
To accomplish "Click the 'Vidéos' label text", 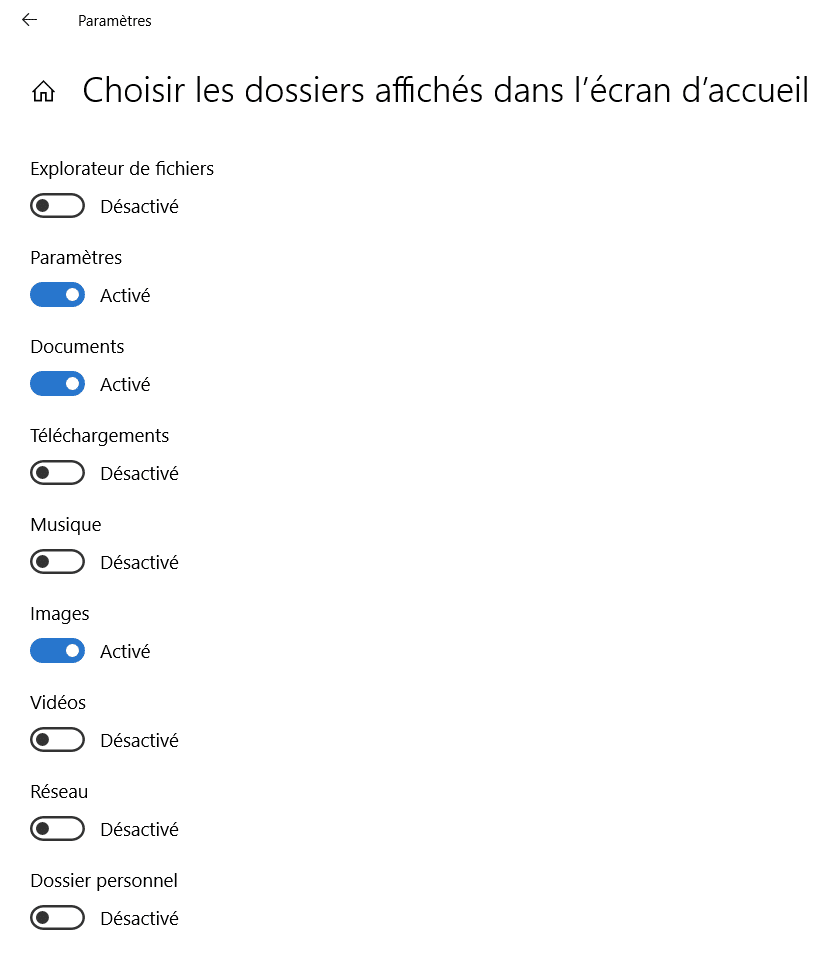I will [x=58, y=703].
